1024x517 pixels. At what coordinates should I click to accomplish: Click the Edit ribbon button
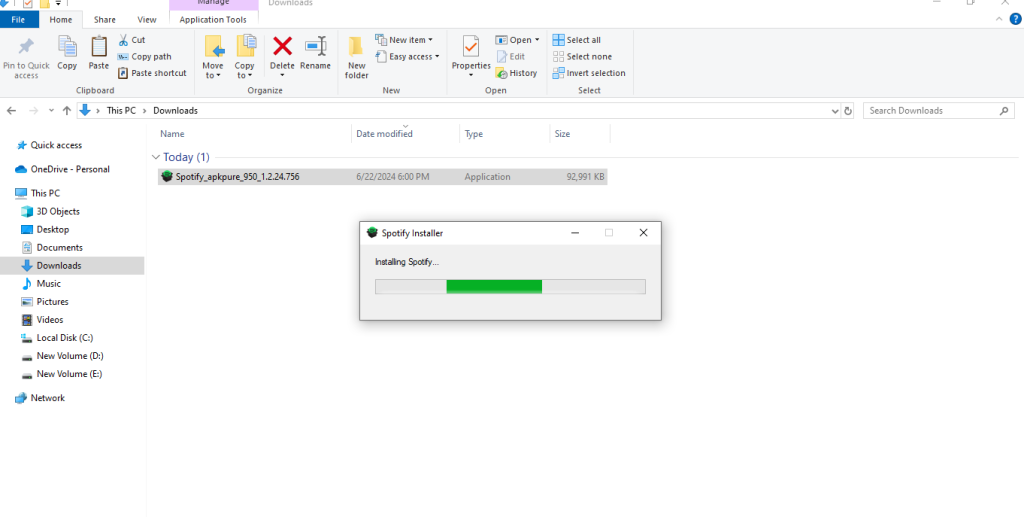click(510, 57)
